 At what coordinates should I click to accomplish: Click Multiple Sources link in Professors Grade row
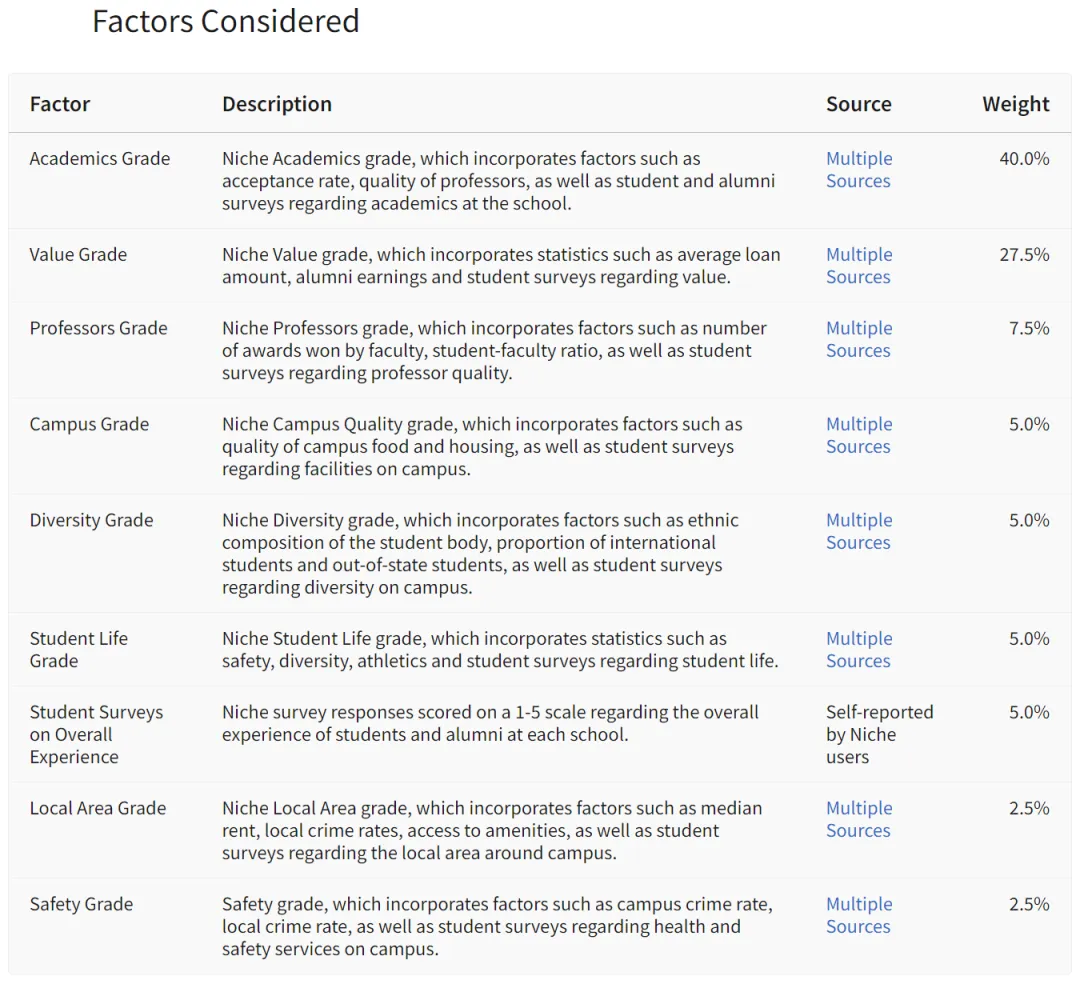[x=858, y=340]
